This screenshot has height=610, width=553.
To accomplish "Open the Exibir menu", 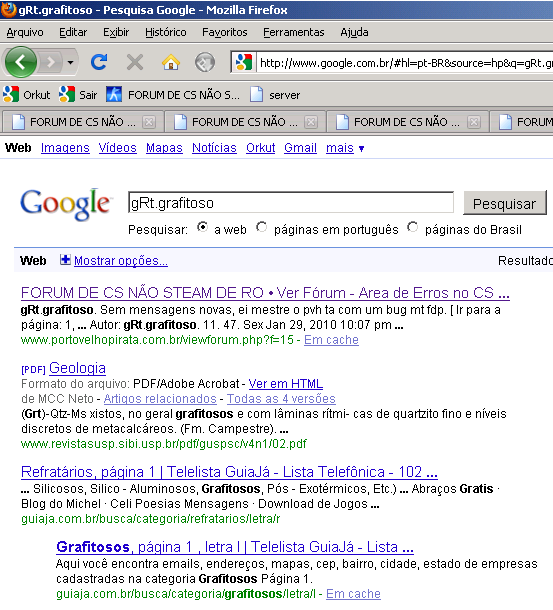I will tap(116, 32).
